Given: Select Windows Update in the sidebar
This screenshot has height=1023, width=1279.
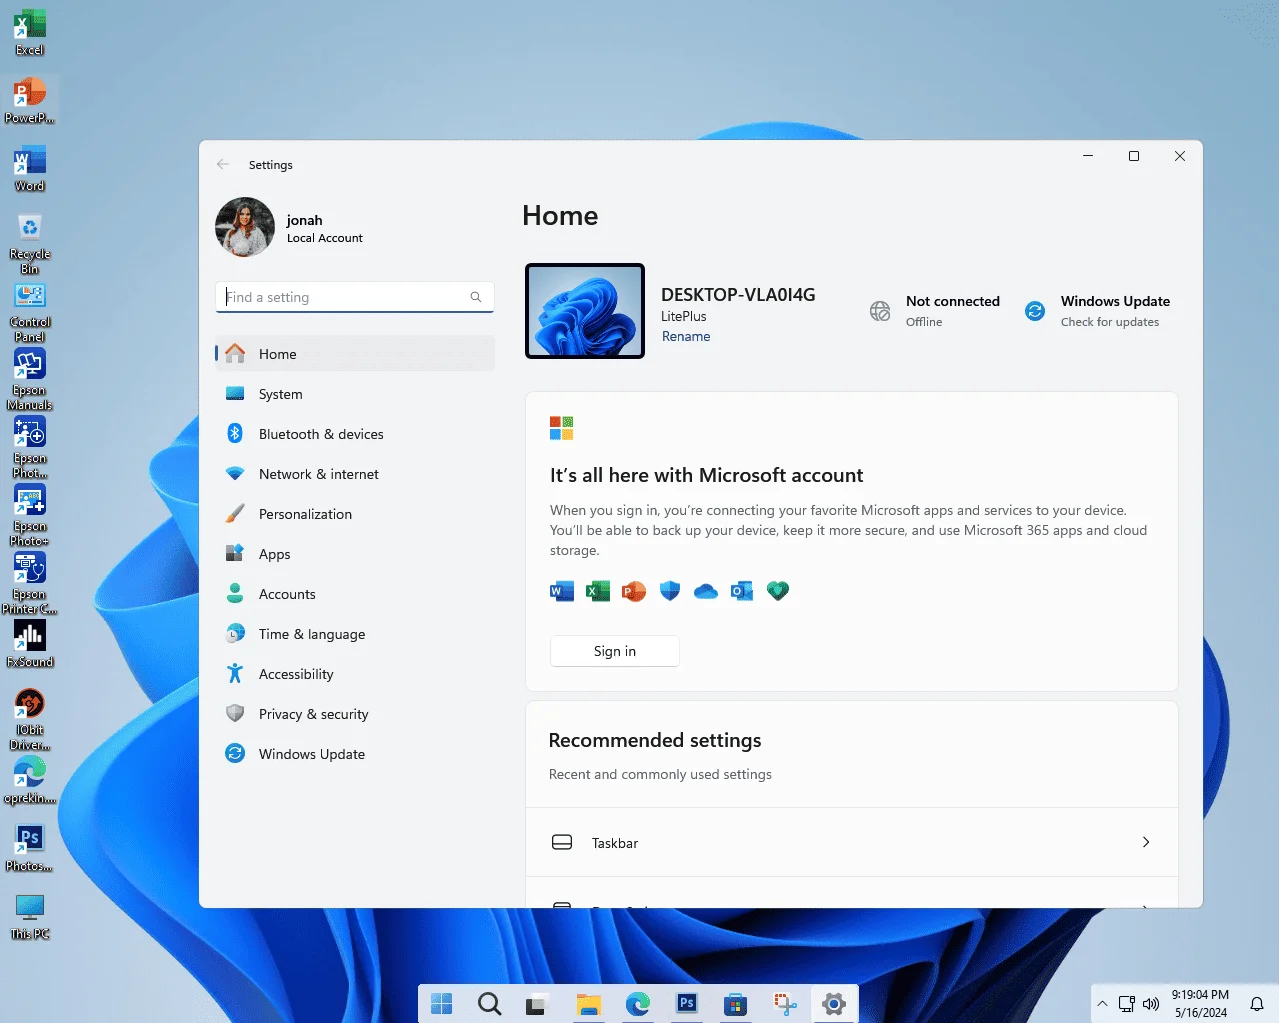Looking at the screenshot, I should point(354,754).
